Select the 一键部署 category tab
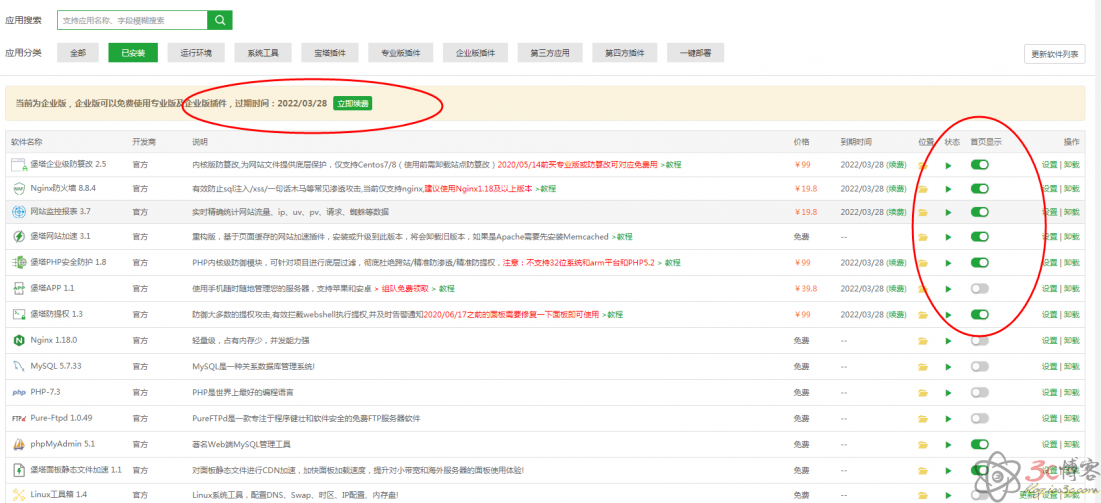 pyautogui.click(x=696, y=53)
